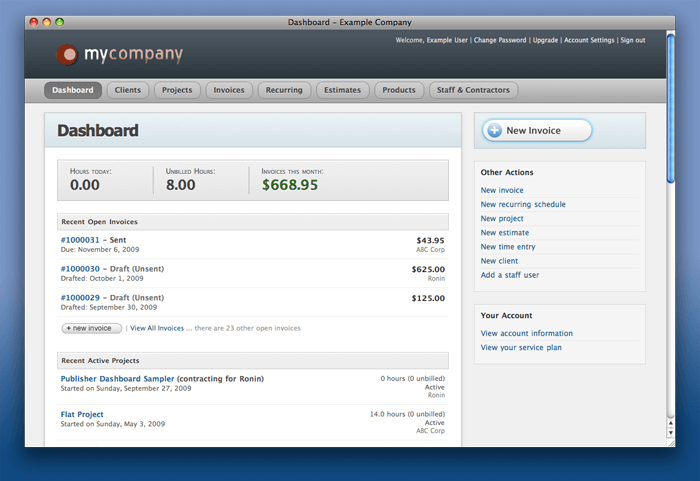Click the scrollbar down arrow
700x481 pixels.
pos(670,433)
